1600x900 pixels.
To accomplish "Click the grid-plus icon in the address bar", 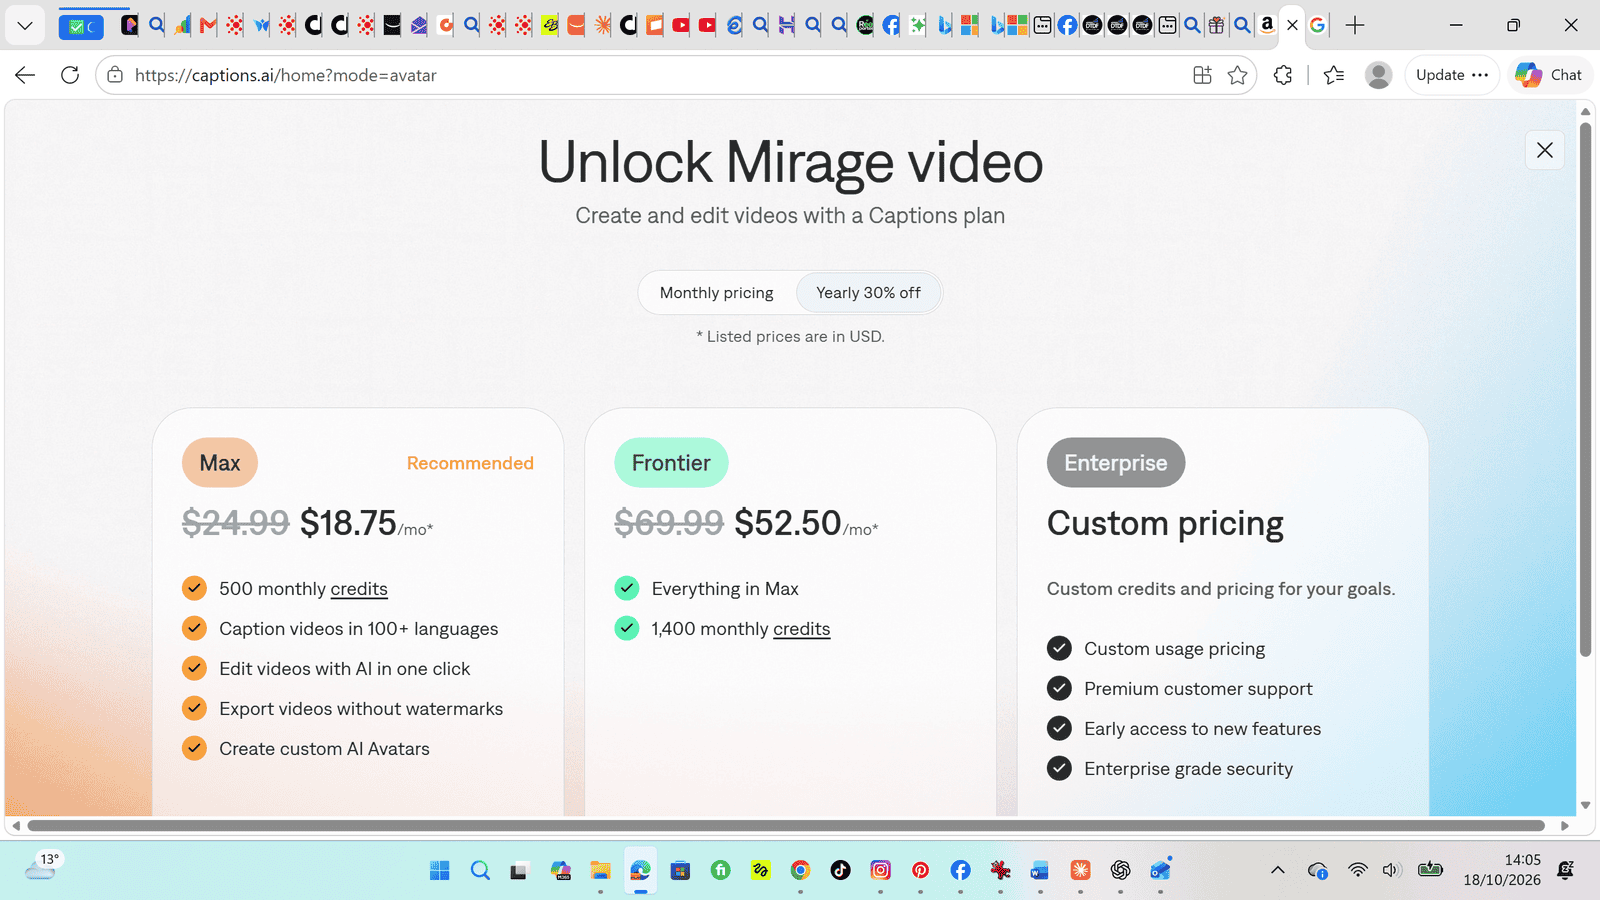I will (1202, 75).
